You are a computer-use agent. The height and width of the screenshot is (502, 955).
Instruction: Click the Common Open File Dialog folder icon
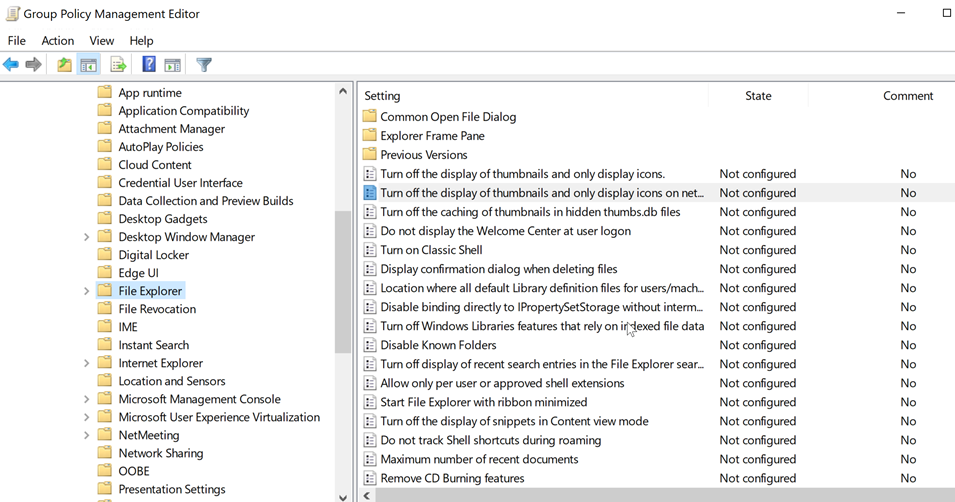coord(369,116)
